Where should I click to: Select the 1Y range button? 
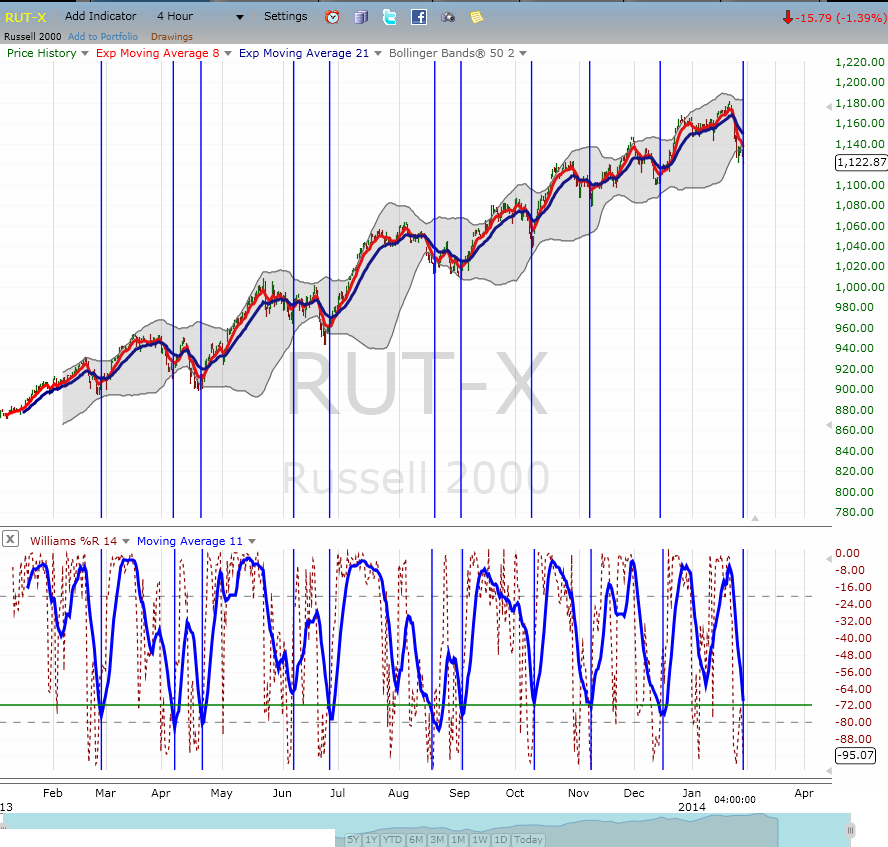371,840
